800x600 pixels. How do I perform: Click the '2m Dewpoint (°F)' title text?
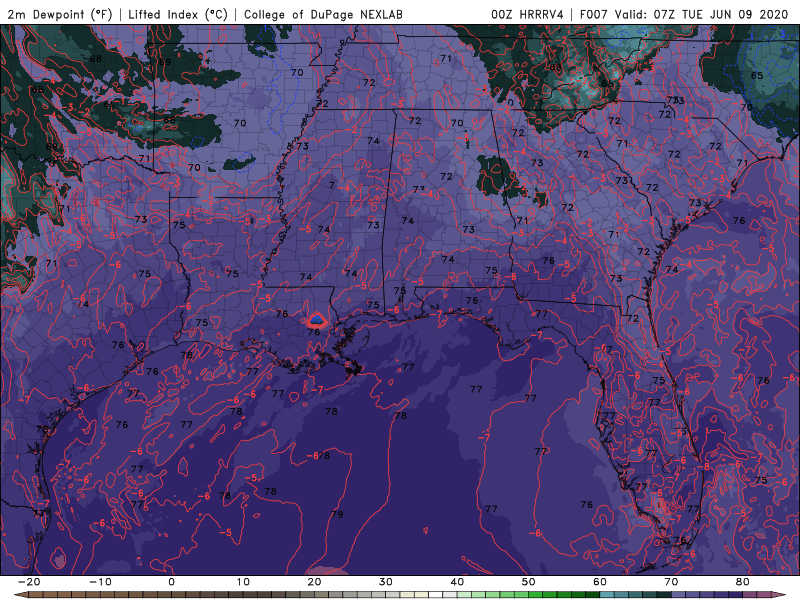(x=59, y=14)
